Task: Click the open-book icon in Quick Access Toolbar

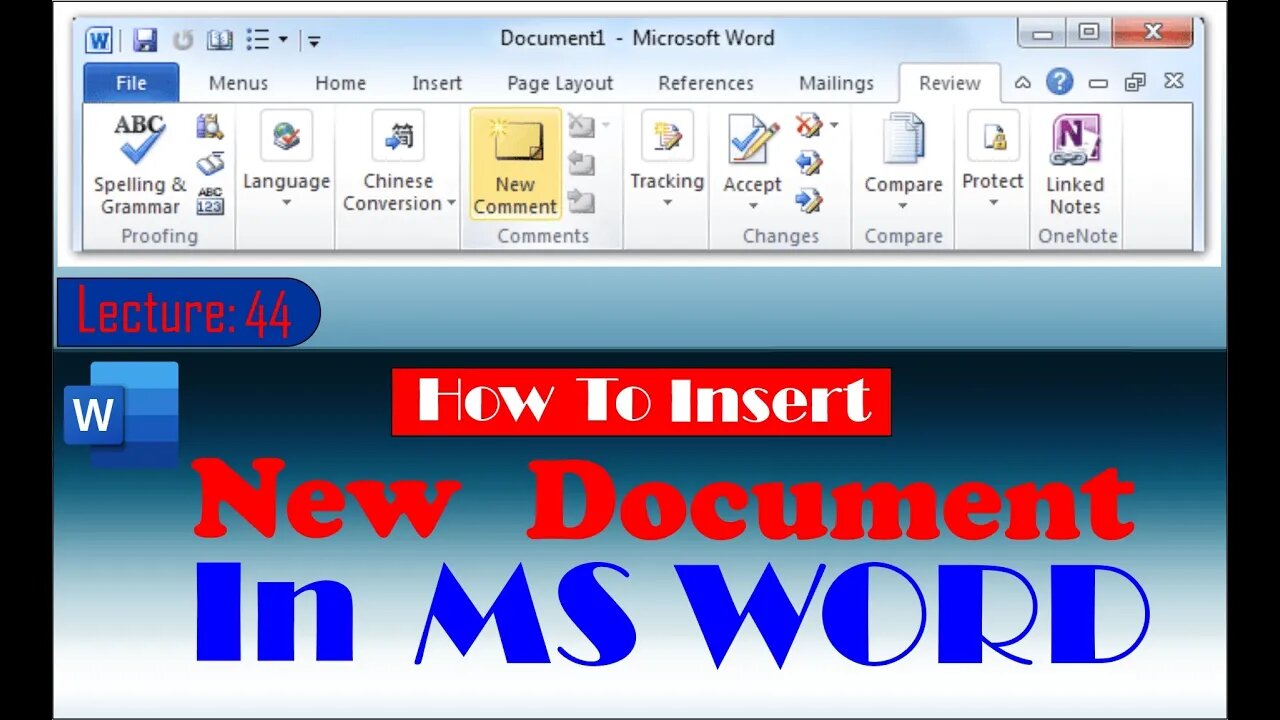Action: [x=219, y=40]
